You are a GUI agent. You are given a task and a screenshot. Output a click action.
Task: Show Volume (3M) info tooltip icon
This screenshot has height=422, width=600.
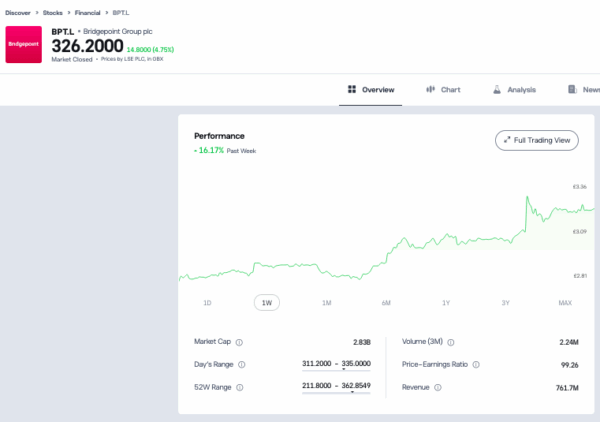tap(451, 342)
